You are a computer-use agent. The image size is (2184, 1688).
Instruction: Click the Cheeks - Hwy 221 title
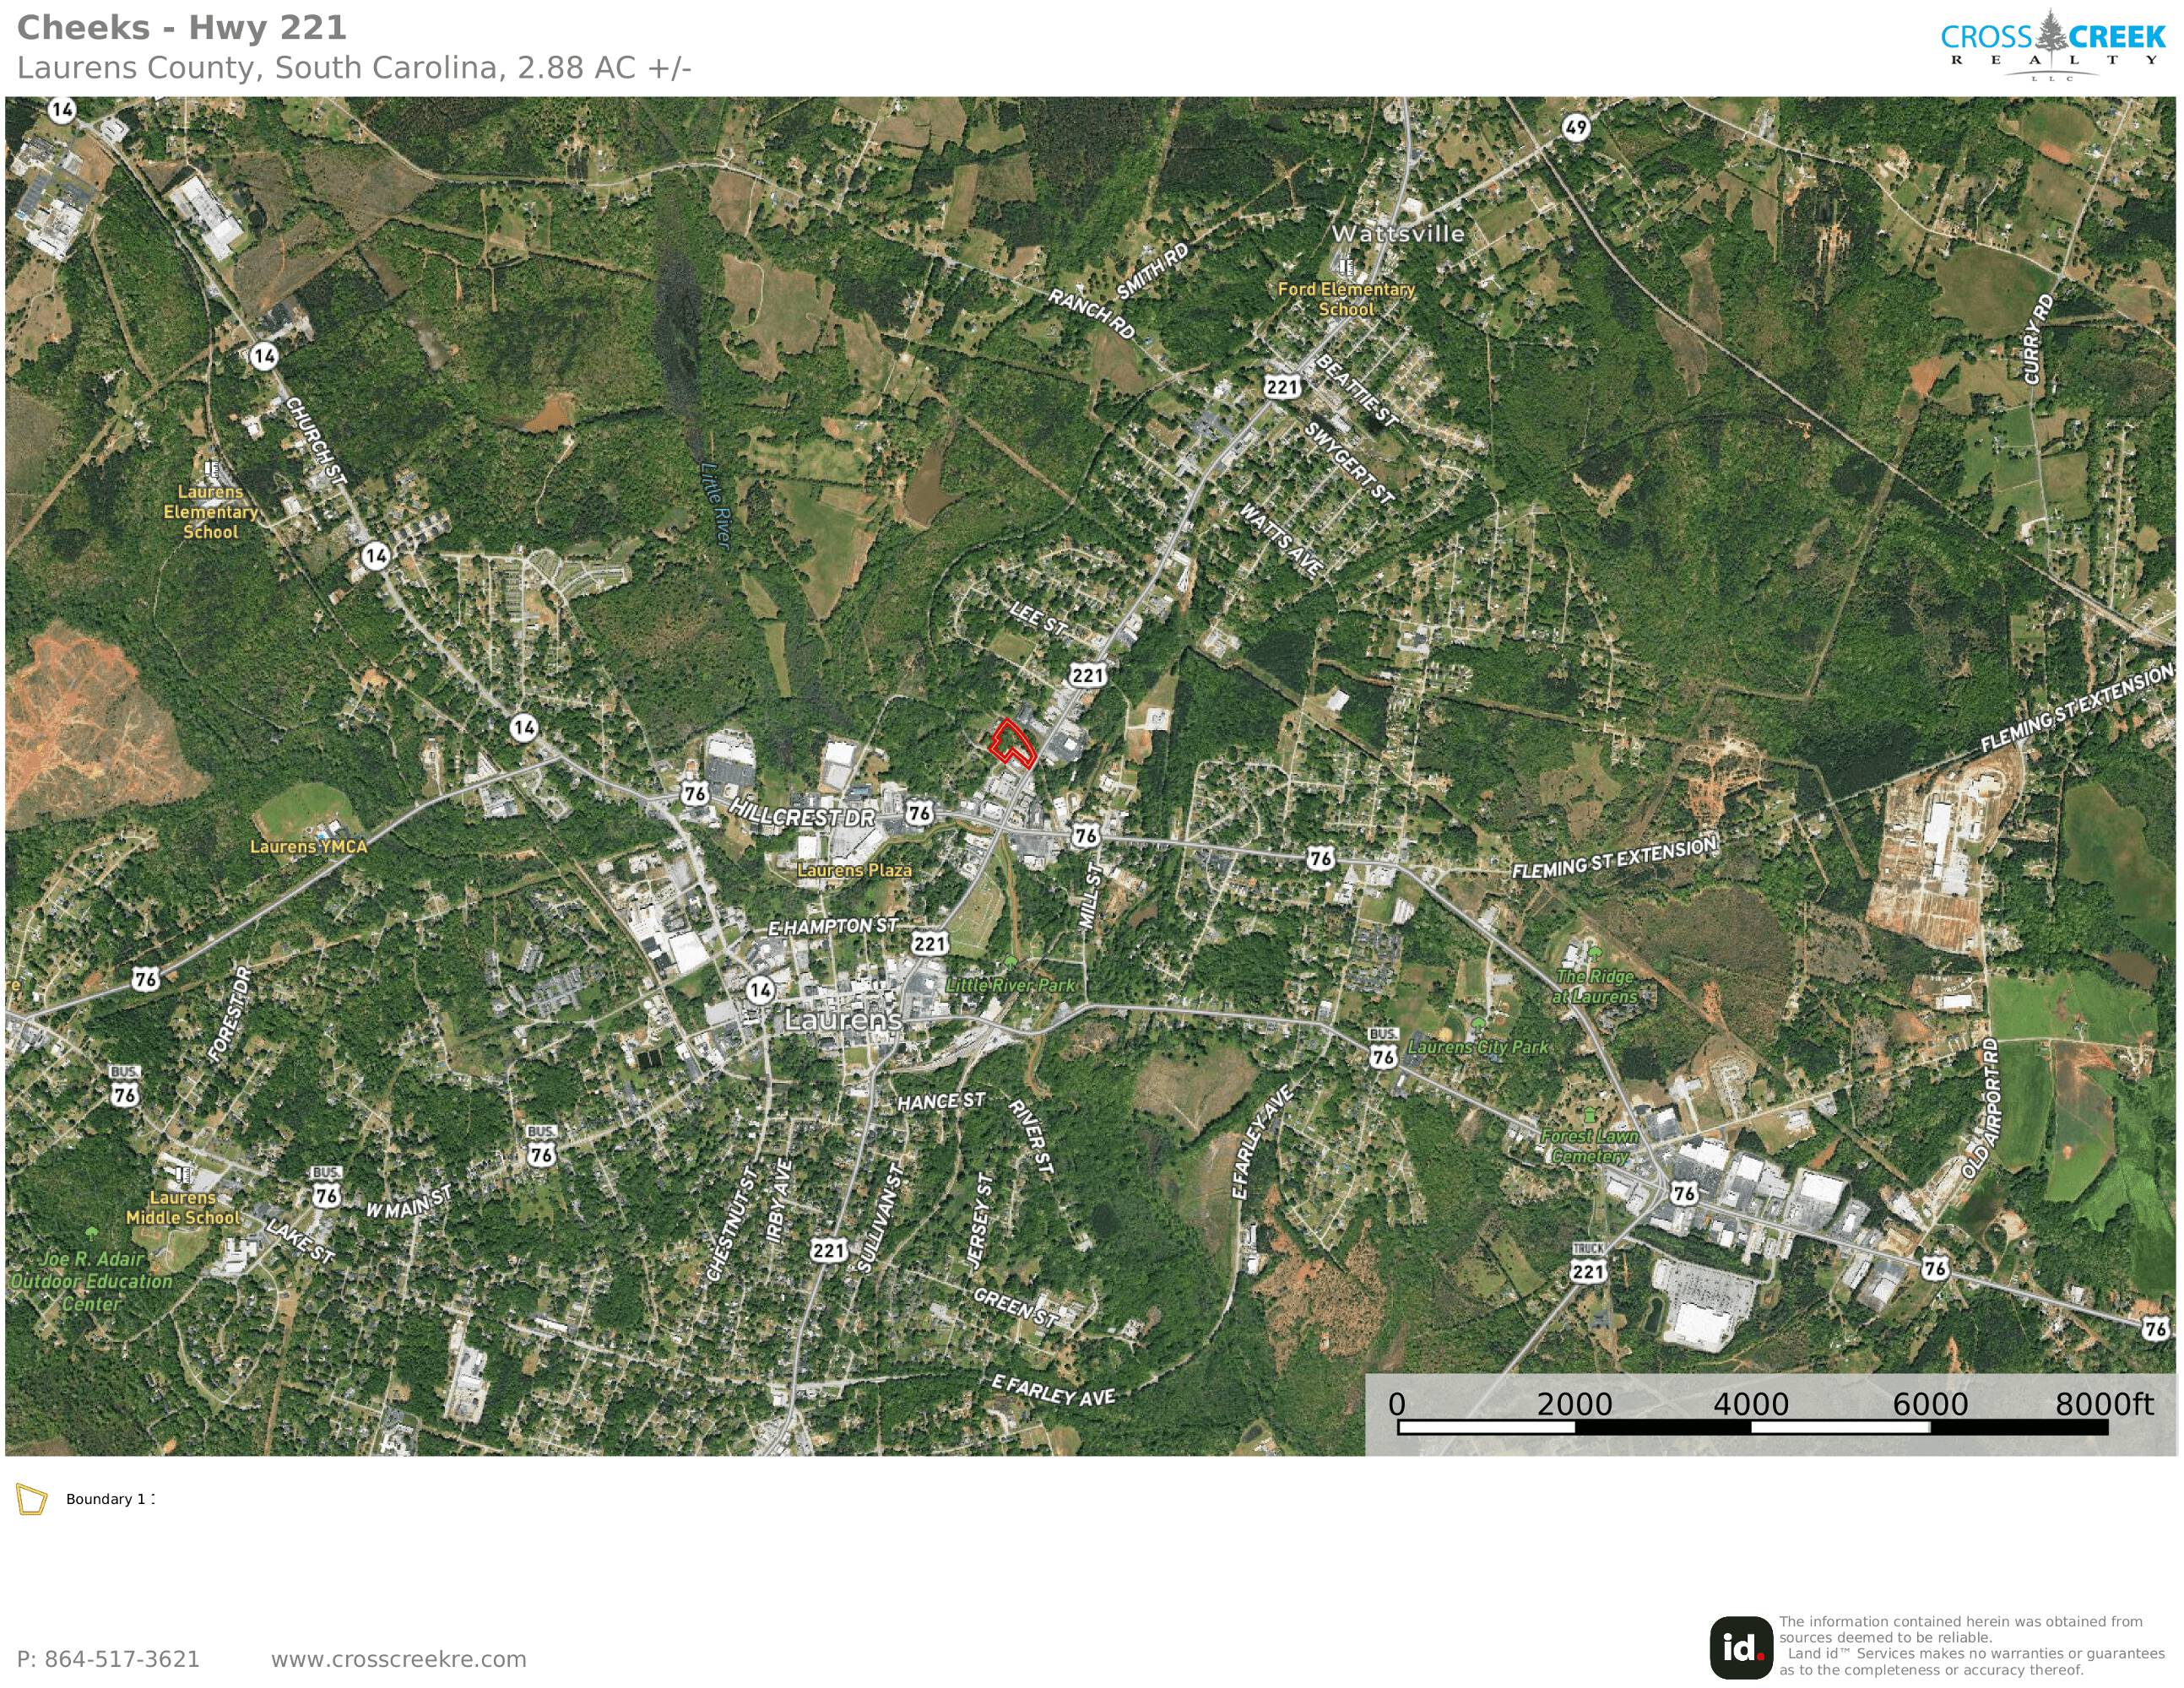pyautogui.click(x=182, y=28)
